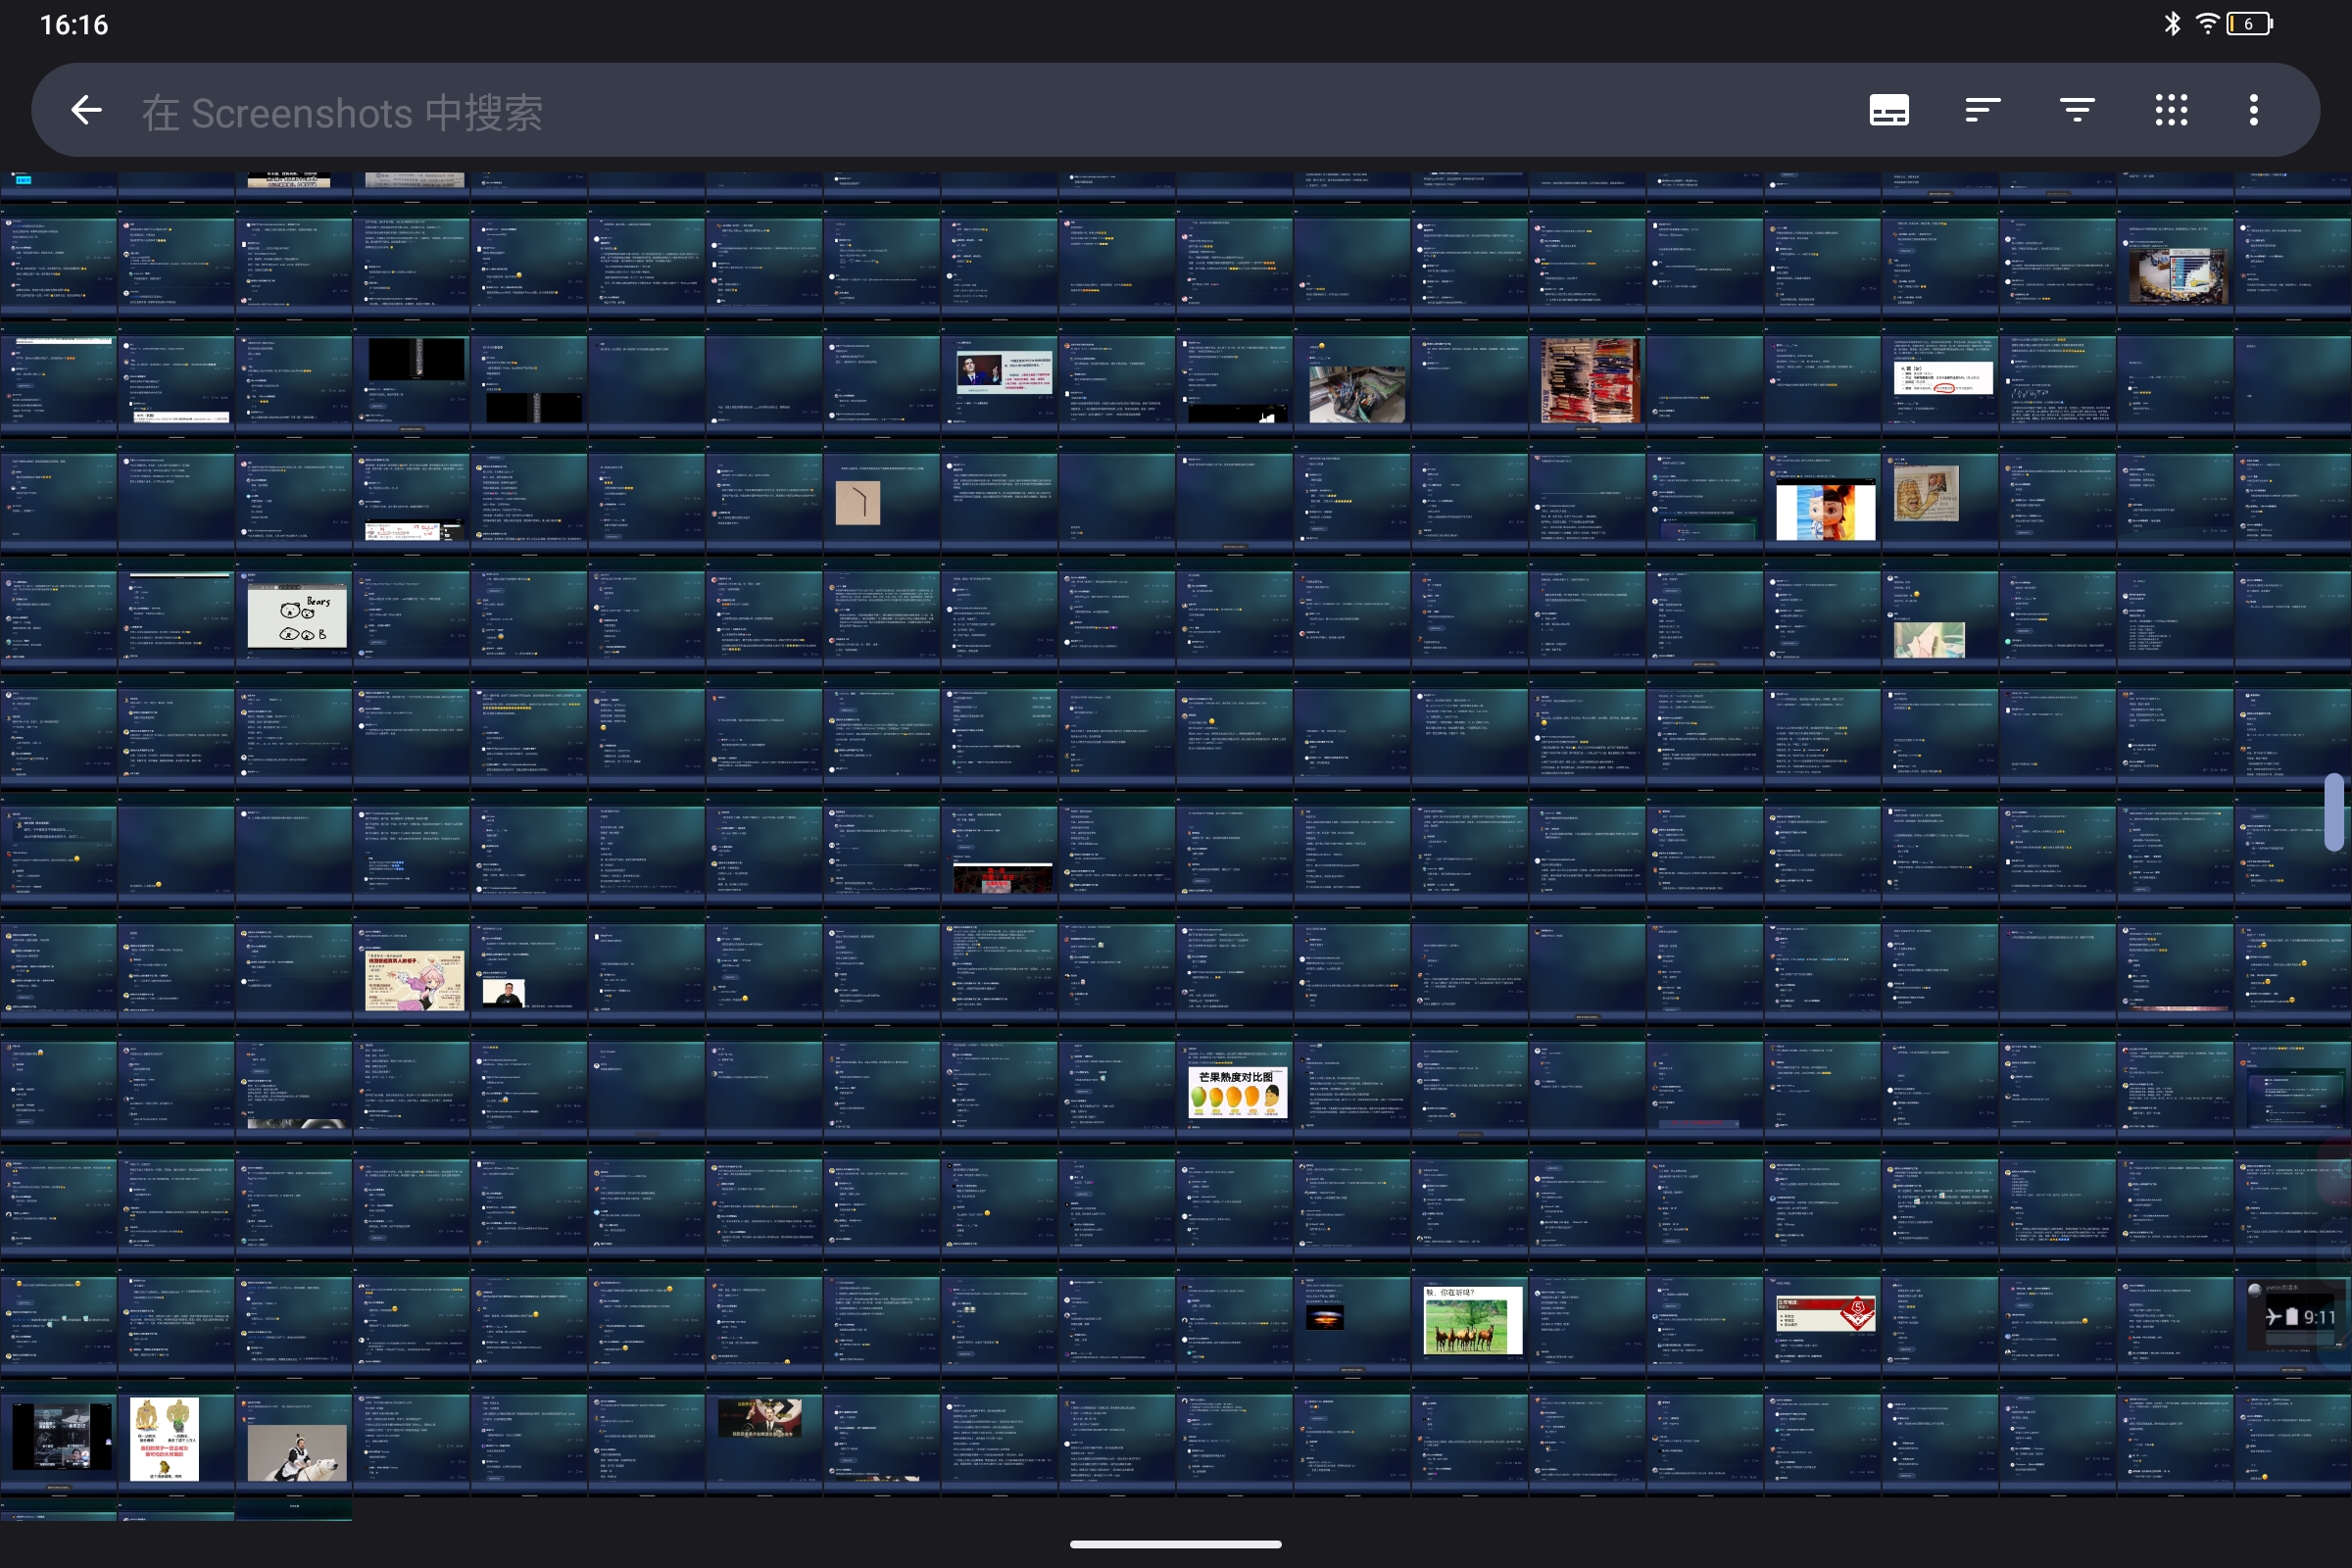Image resolution: width=2352 pixels, height=1568 pixels.
Task: Open the beige paper photo screenshot
Action: (882, 497)
